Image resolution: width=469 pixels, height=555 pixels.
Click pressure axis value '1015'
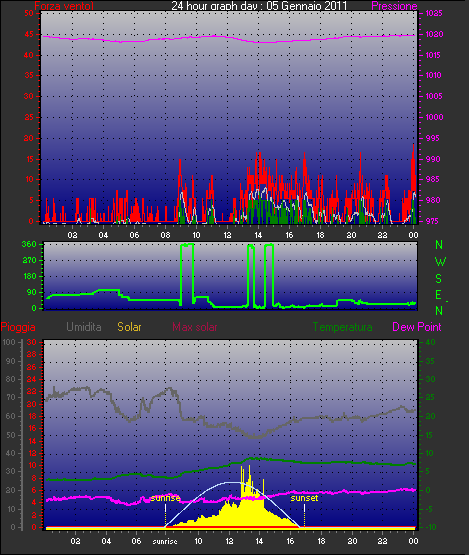tap(433, 55)
